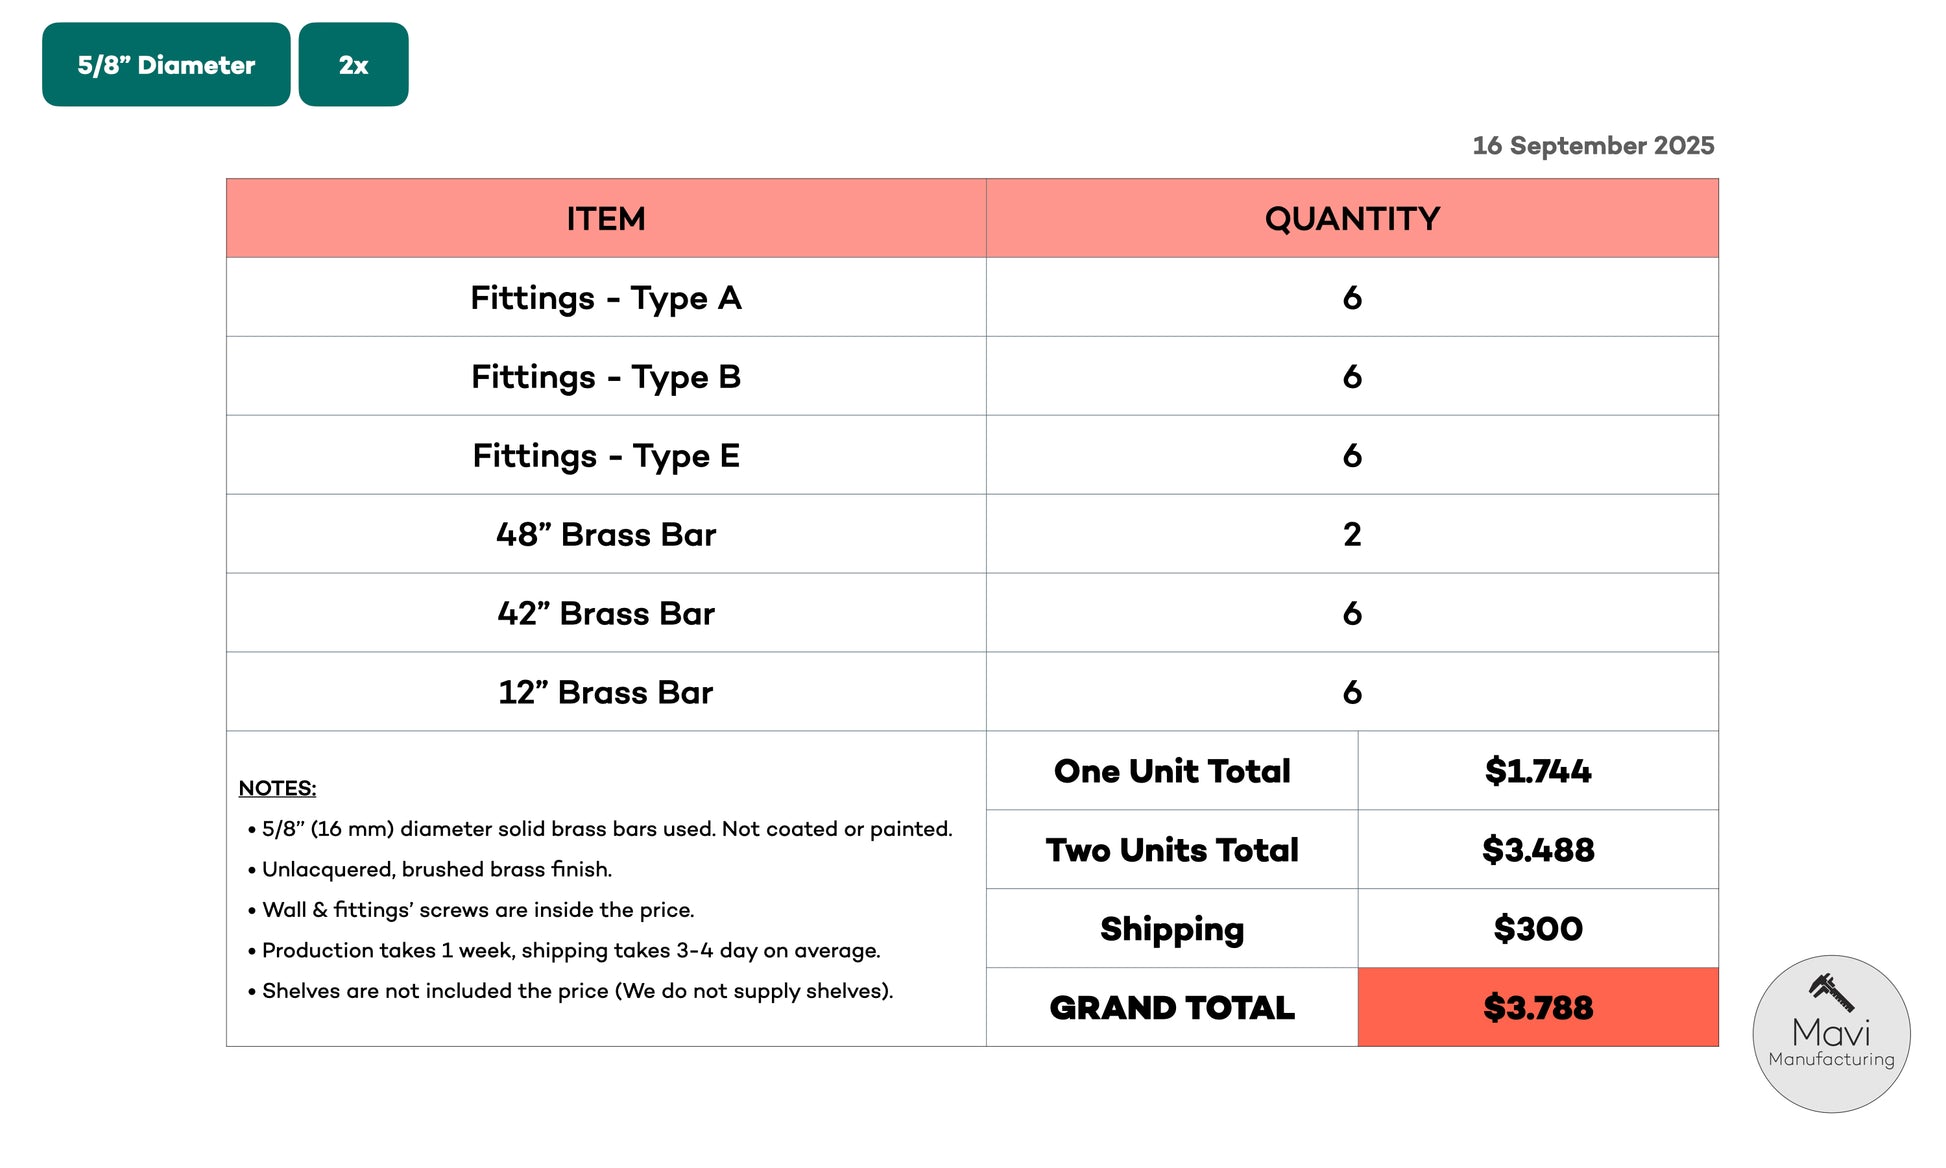The width and height of the screenshot is (1946, 1168).
Task: Click the $3.488 Two Units amount
Action: point(1538,850)
